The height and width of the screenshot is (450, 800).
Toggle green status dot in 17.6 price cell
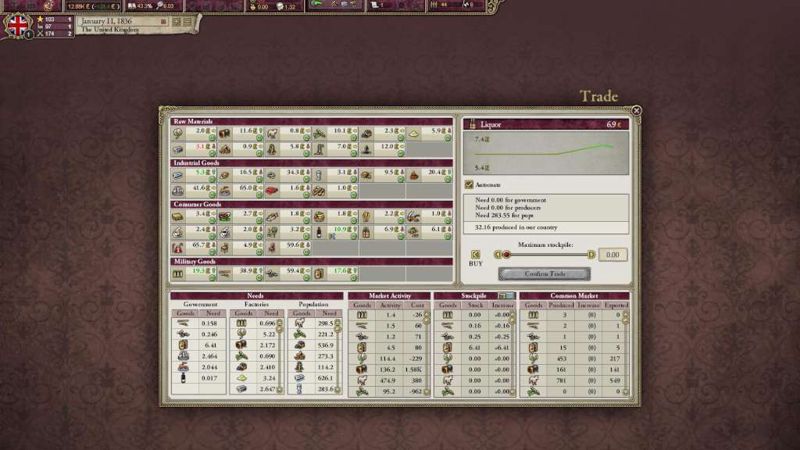(x=353, y=278)
